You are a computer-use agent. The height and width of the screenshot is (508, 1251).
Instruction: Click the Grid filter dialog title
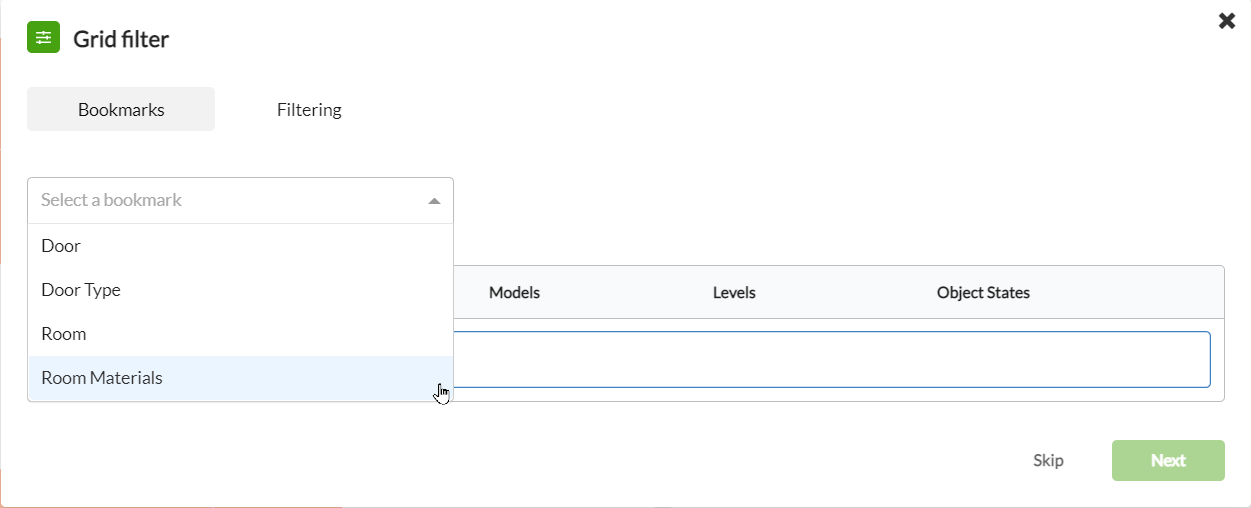click(121, 39)
